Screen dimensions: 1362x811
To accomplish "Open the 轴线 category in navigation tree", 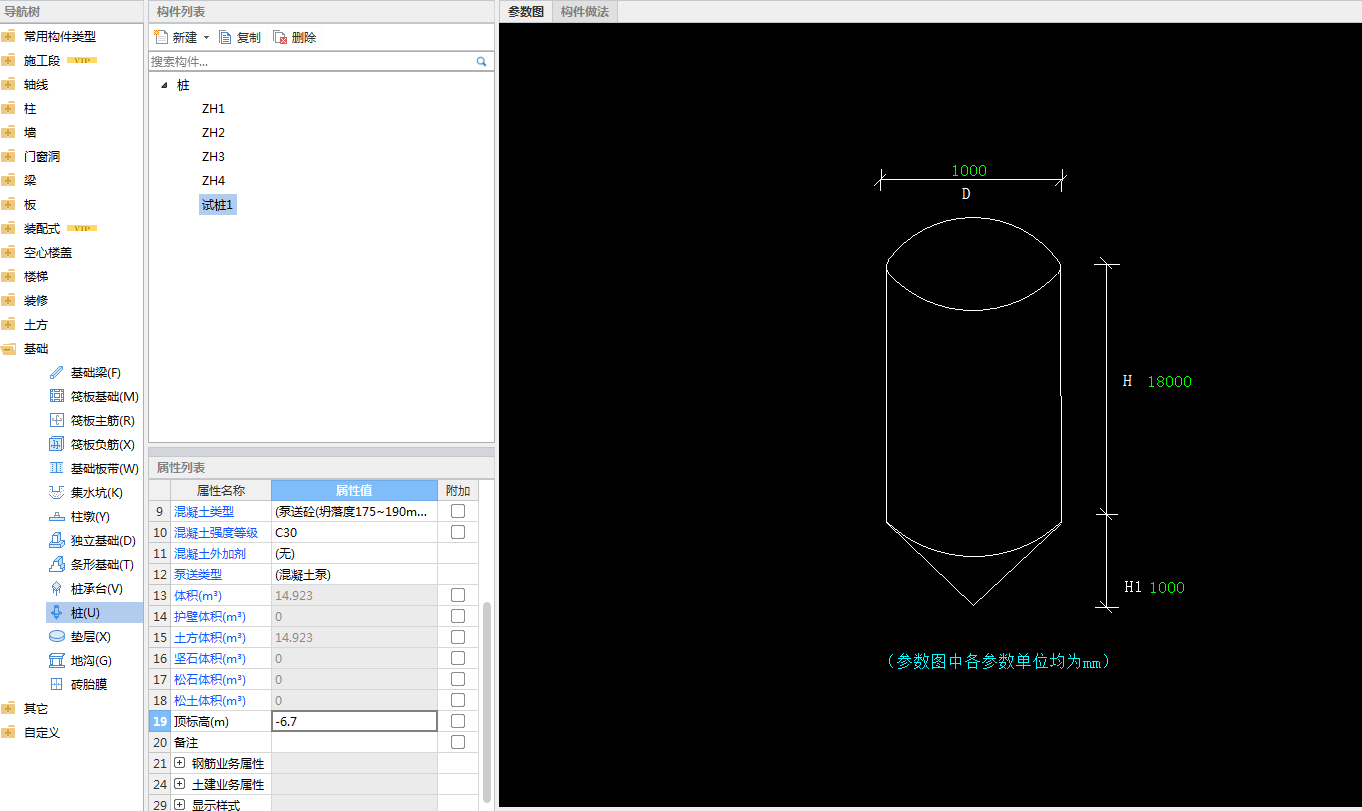I will pyautogui.click(x=36, y=84).
